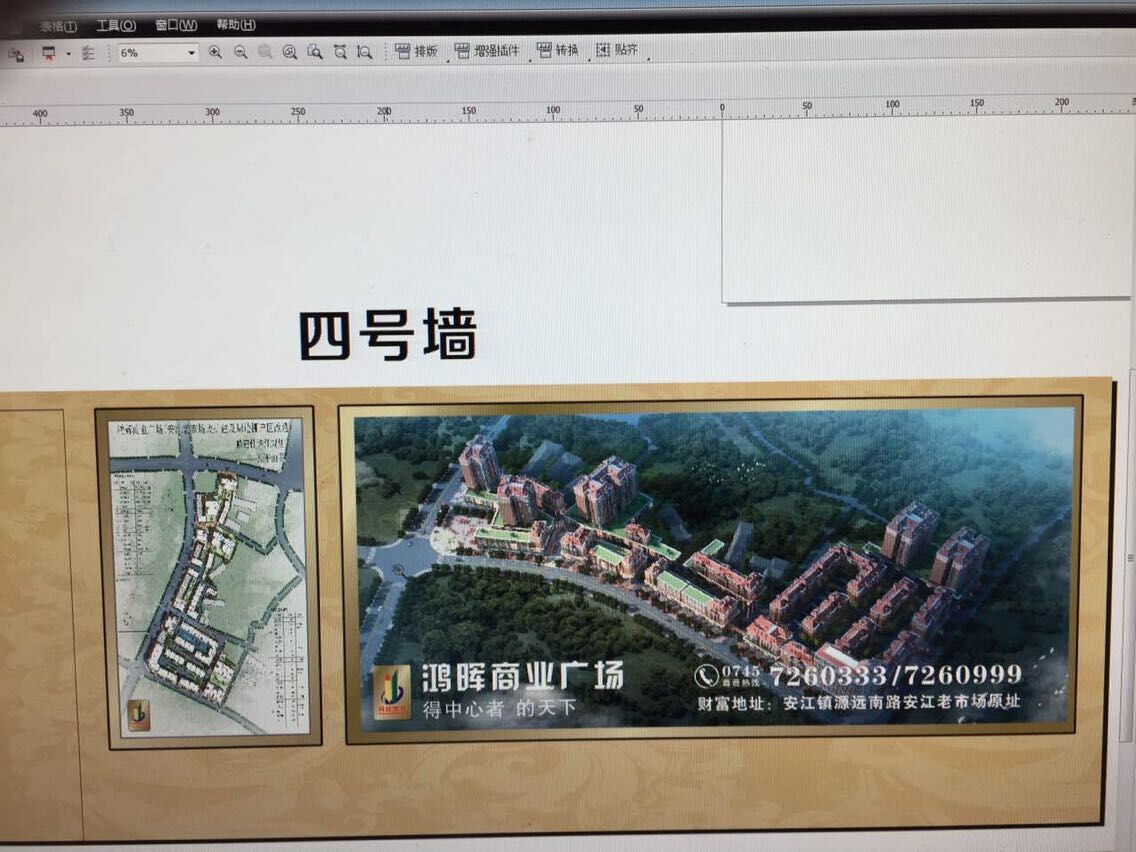Click the horizontal ruler at the 0 mark
Viewport: 1136px width, 852px height.
pyautogui.click(x=722, y=109)
